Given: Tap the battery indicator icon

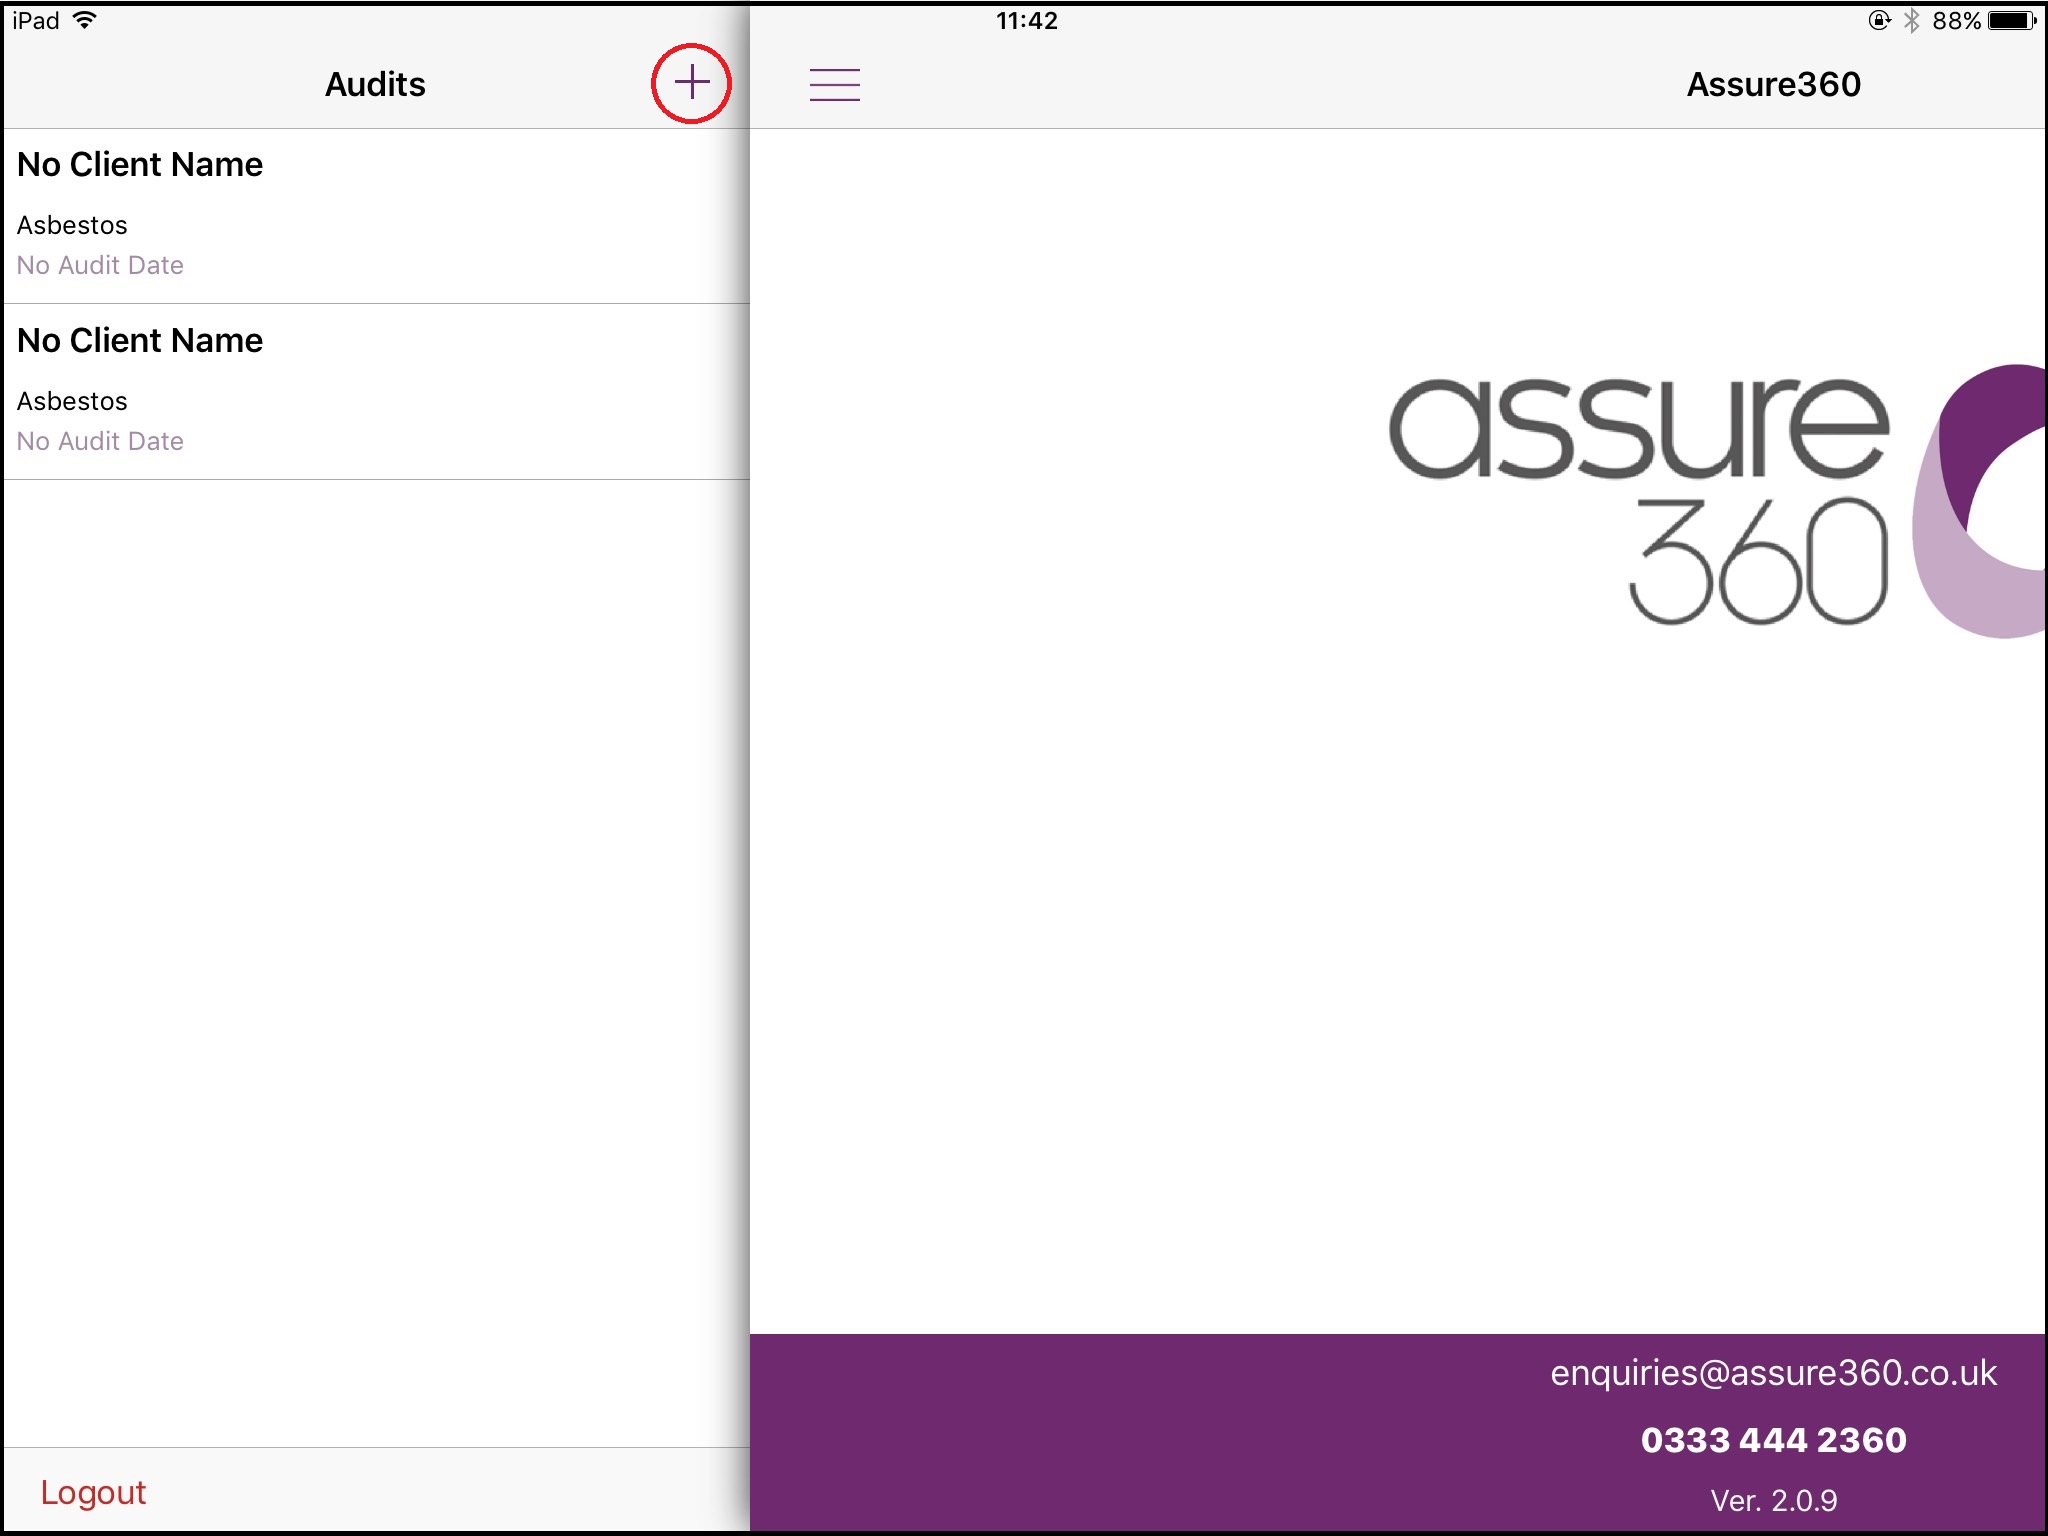Looking at the screenshot, I should tap(2012, 20).
